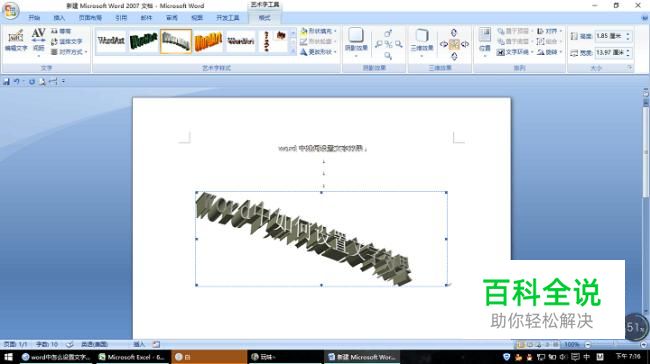650x364 pixels.
Task: Click height spinner arrows
Action: point(628,36)
